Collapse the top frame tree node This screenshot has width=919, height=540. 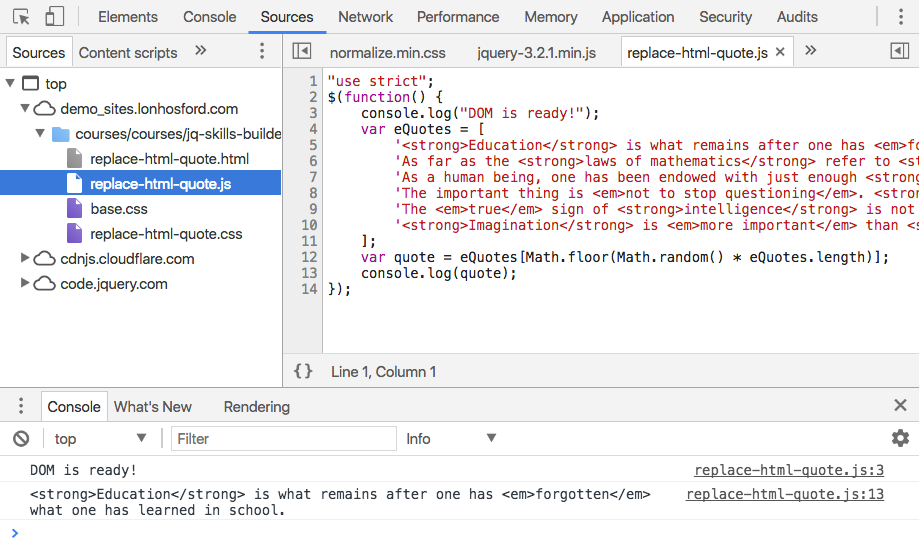tap(10, 83)
